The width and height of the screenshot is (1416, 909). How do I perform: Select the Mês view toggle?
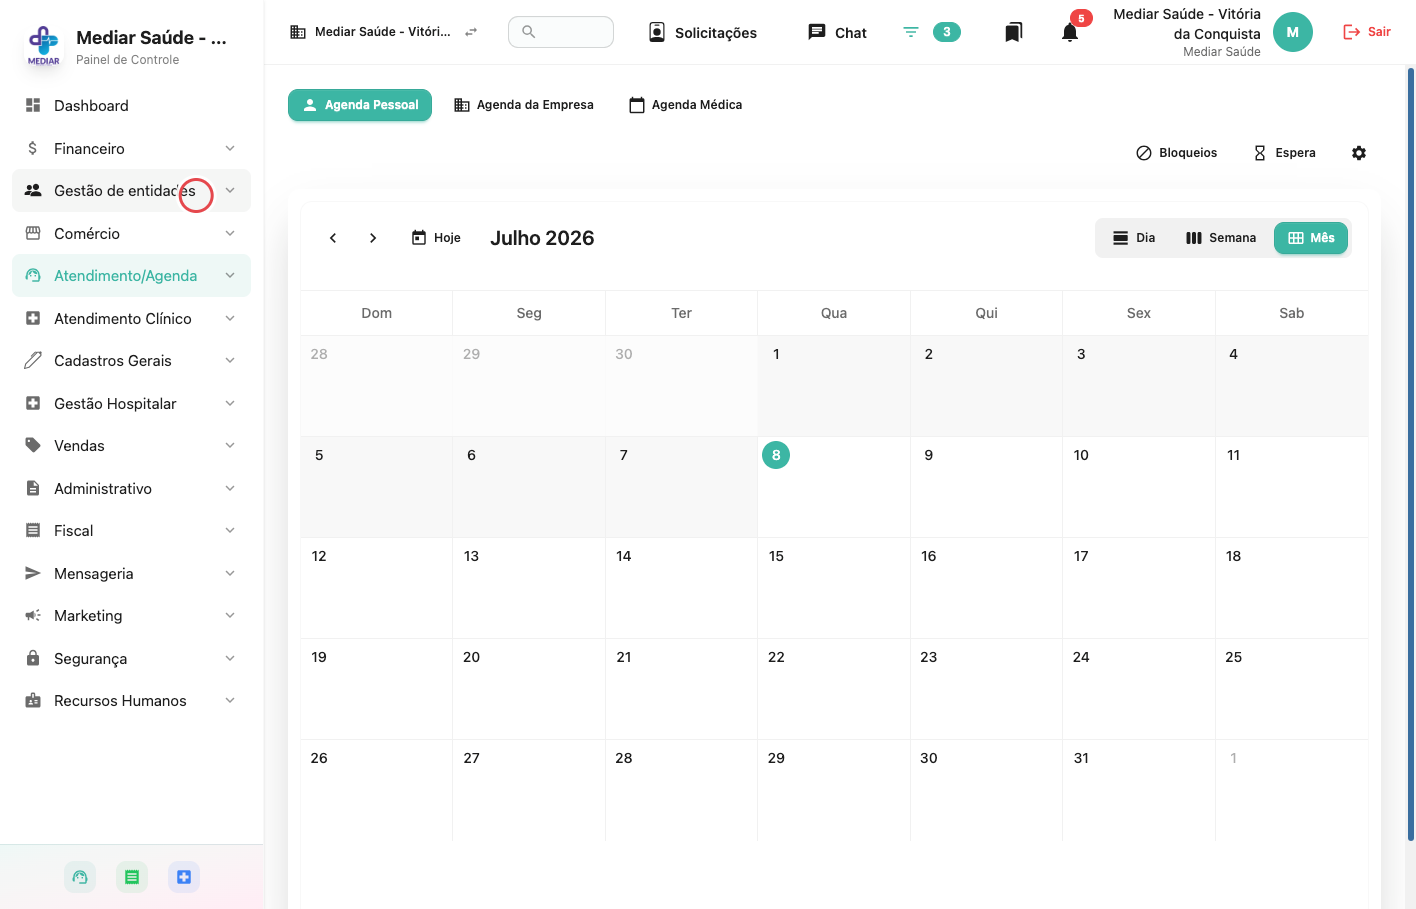point(1311,238)
